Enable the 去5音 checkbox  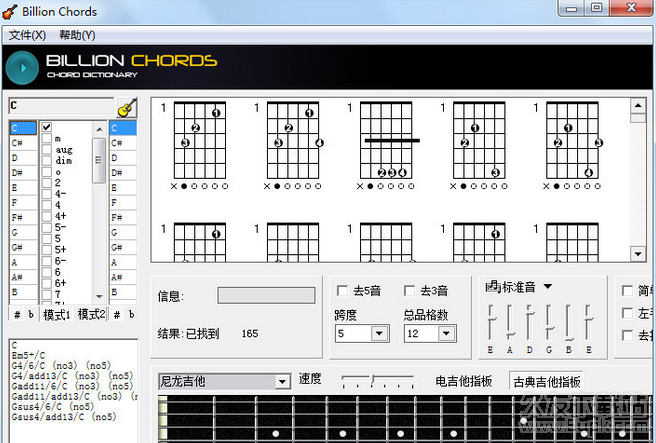coord(342,290)
